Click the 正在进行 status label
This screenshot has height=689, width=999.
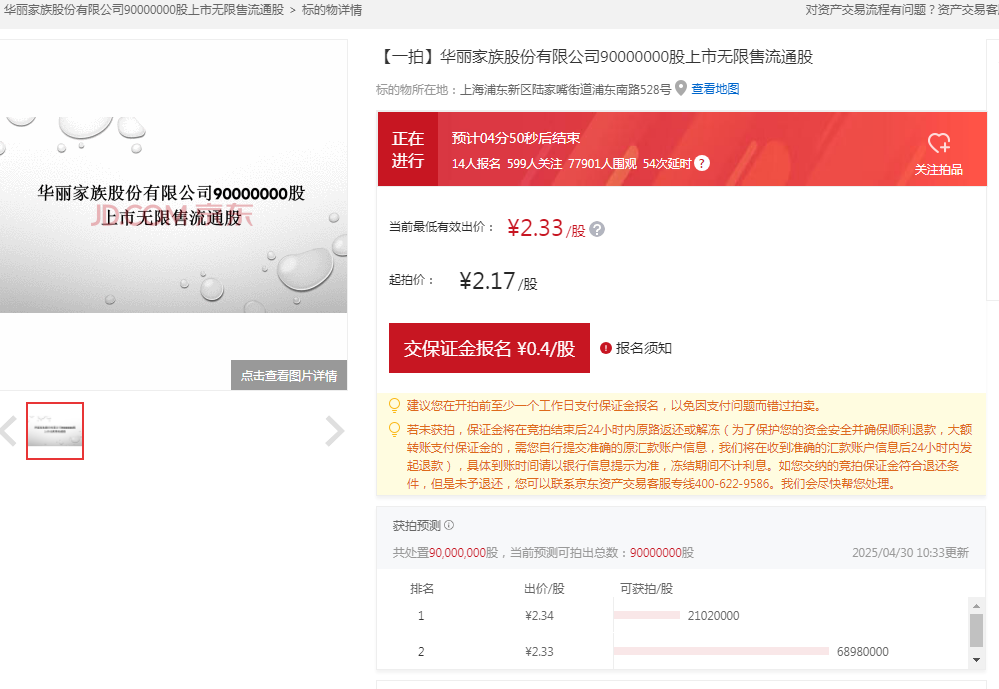point(408,149)
